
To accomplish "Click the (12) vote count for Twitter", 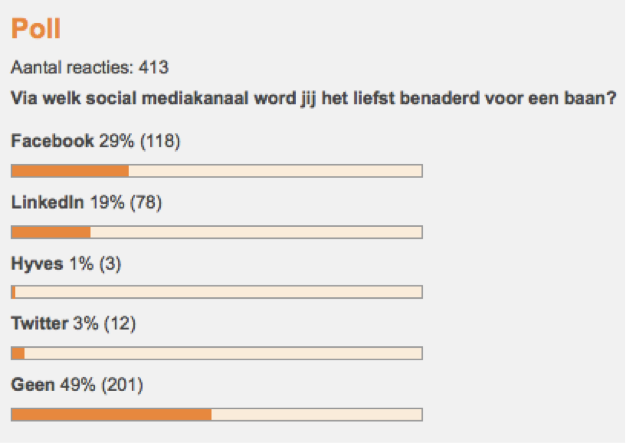I will [x=118, y=324].
